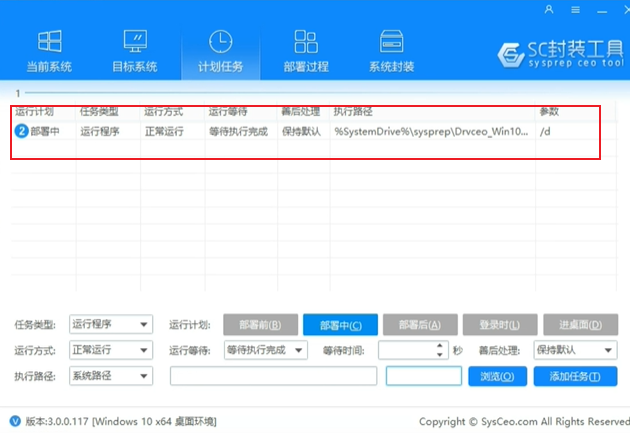The width and height of the screenshot is (630, 433).
Task: Open the 系统封装 box icon
Action: pyautogui.click(x=392, y=41)
